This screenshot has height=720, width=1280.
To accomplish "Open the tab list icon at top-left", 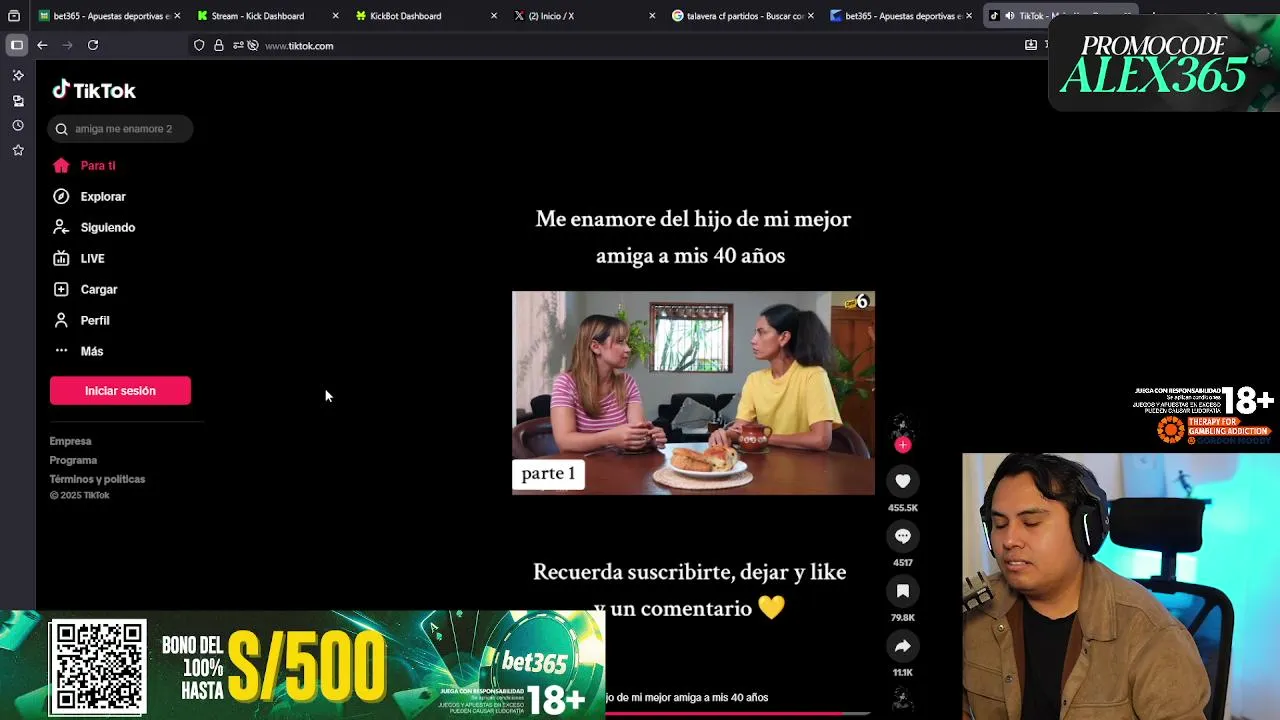I will [x=14, y=16].
